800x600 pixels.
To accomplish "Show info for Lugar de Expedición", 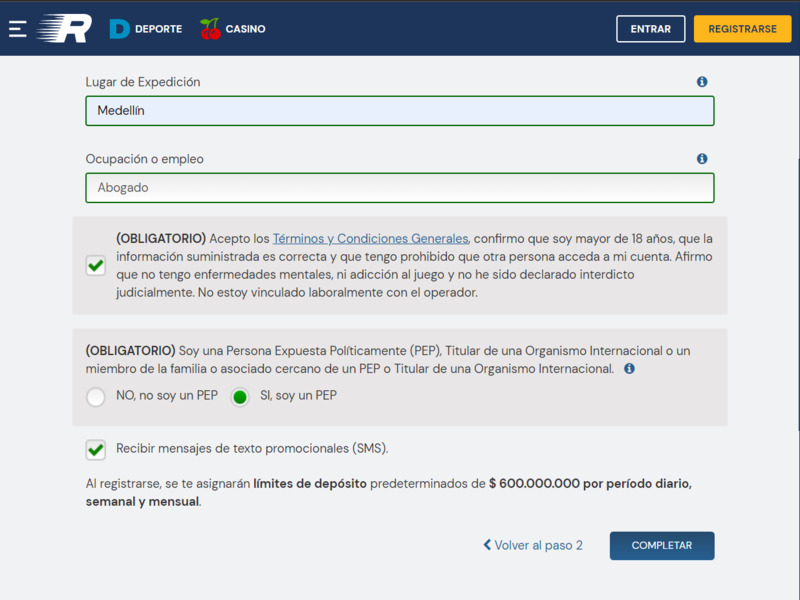I will pos(702,82).
